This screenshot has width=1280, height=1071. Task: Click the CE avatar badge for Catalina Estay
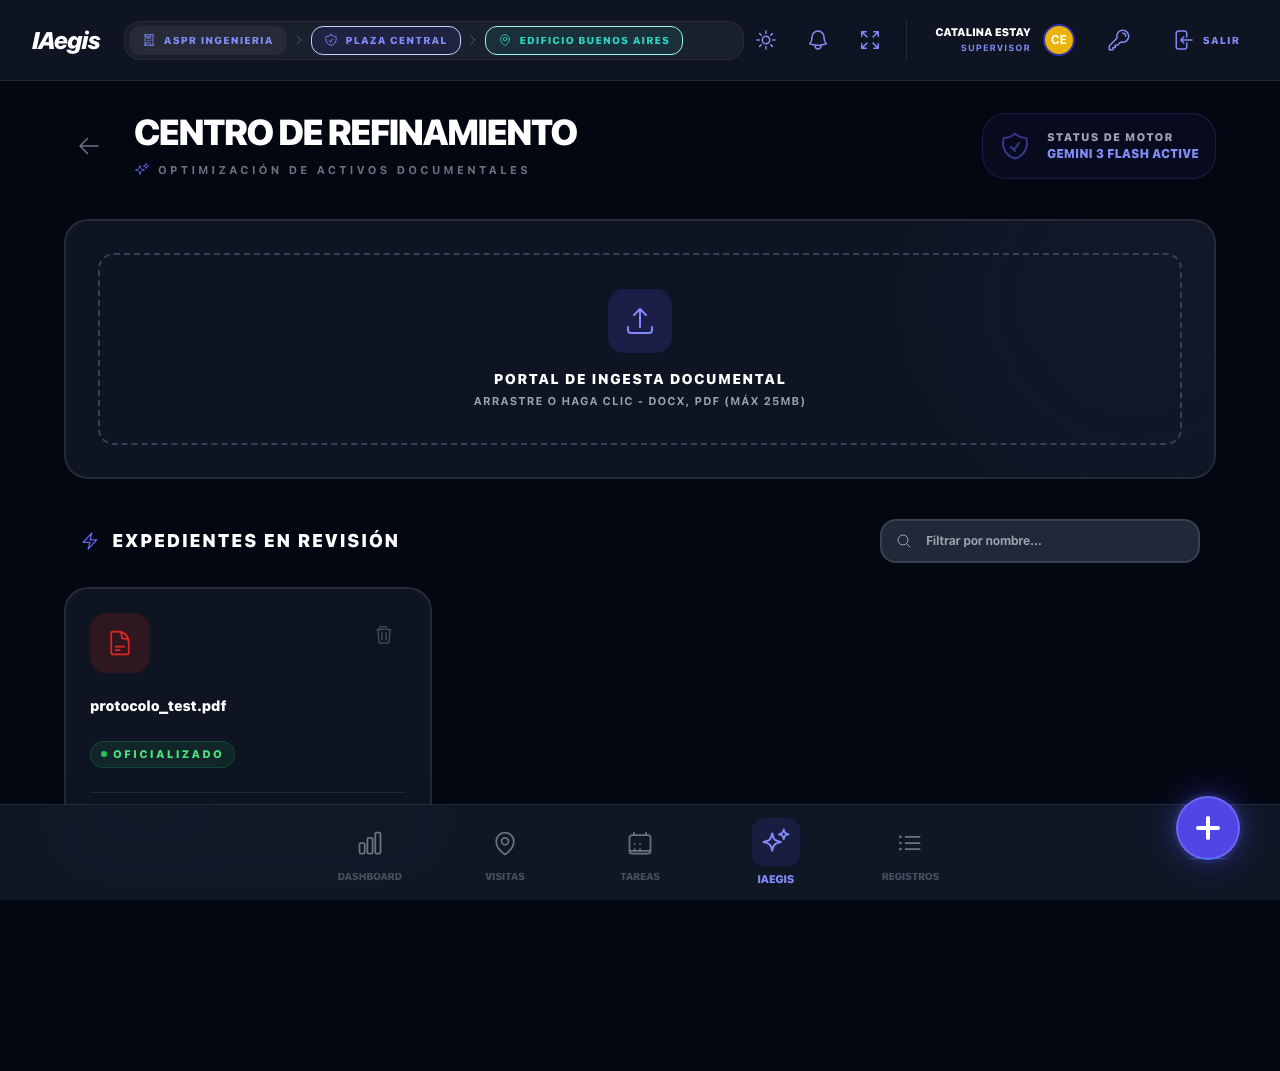click(1058, 40)
